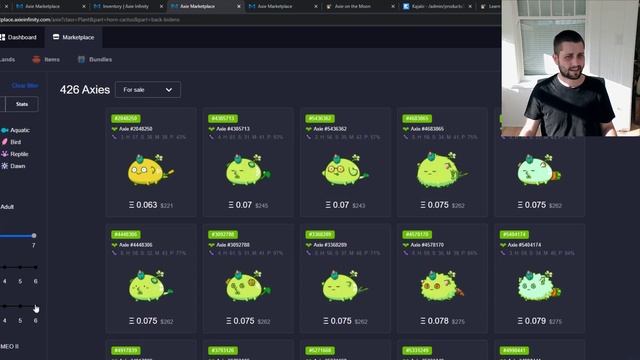Click the Marketplace storefront icon
Screen dimensions: 640x360
pyautogui.click(x=56, y=37)
